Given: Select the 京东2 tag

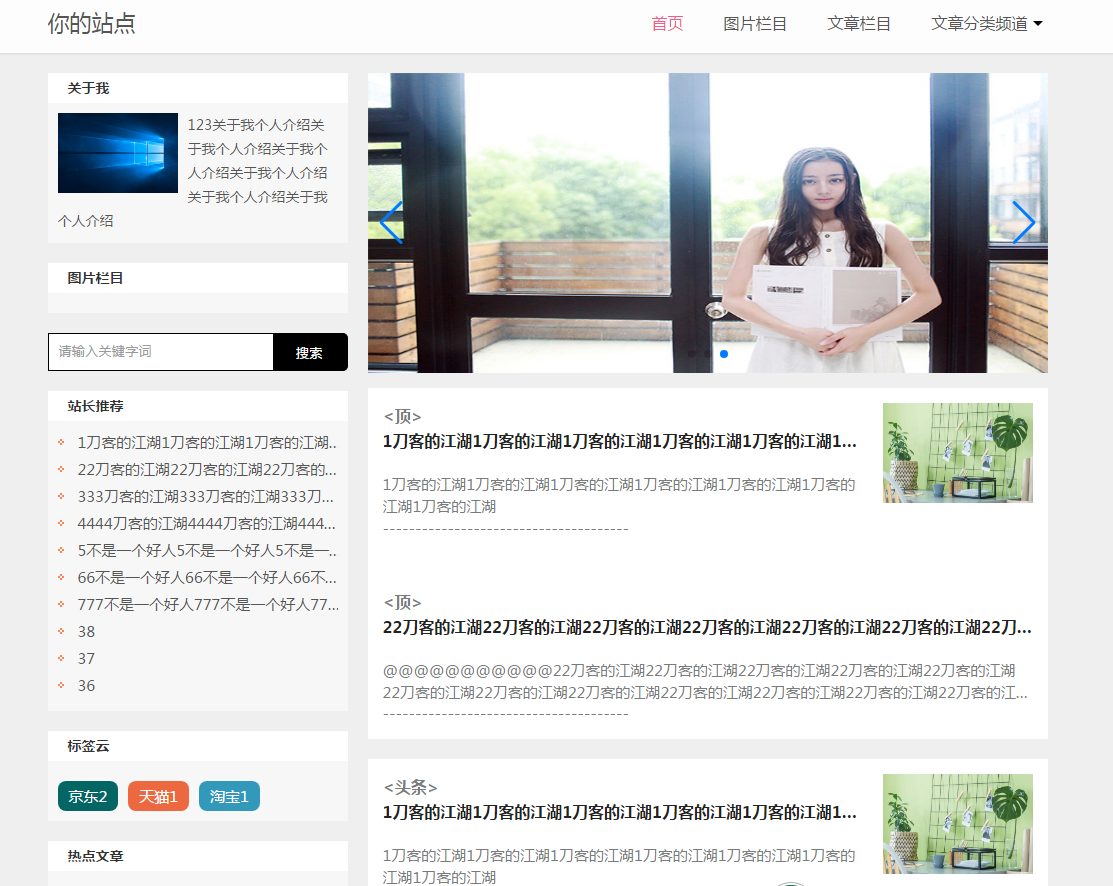Looking at the screenshot, I should pyautogui.click(x=88, y=797).
